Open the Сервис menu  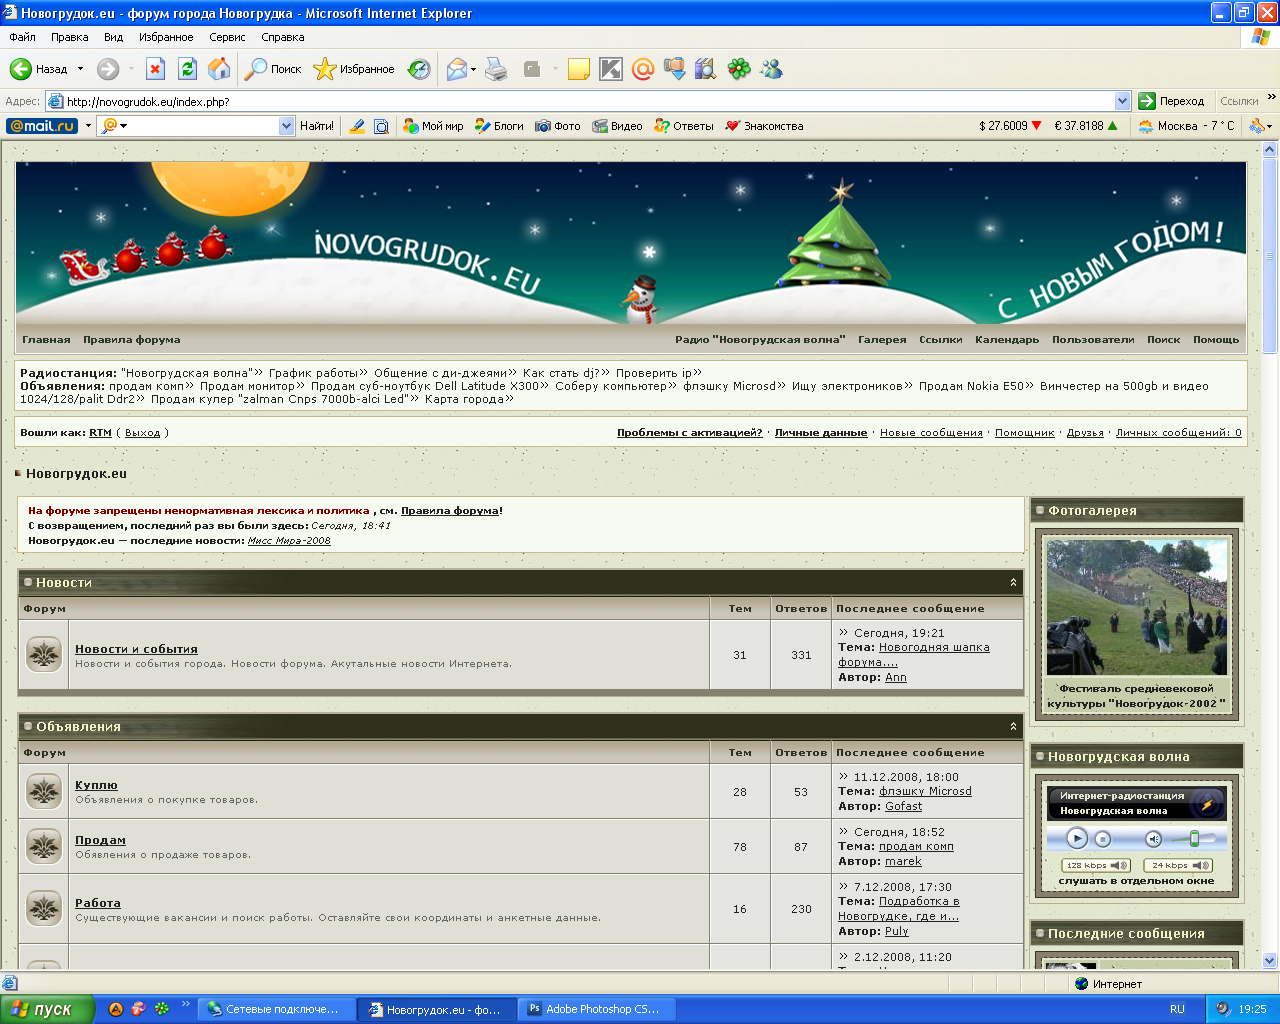(227, 37)
